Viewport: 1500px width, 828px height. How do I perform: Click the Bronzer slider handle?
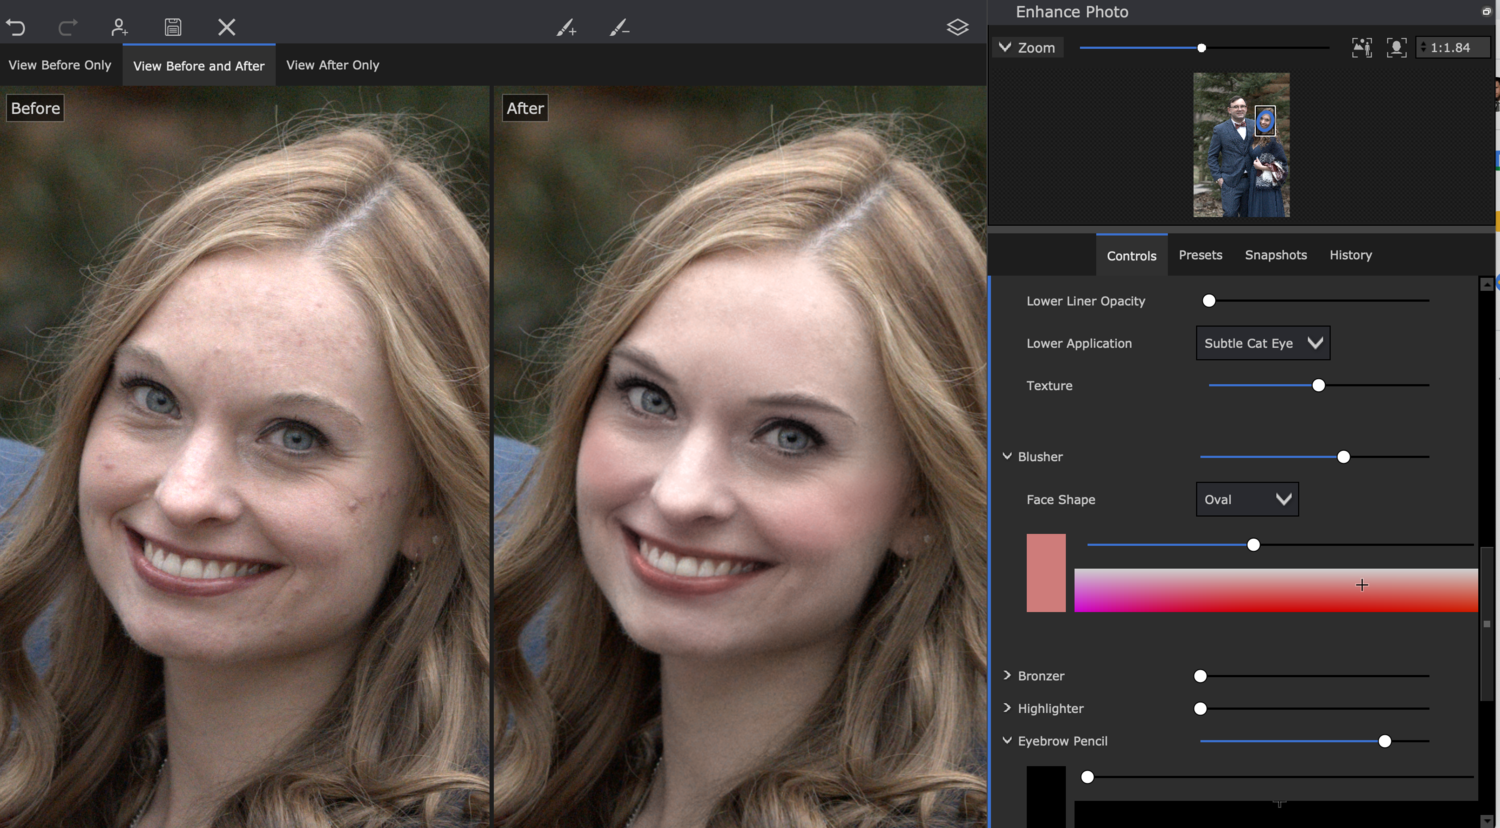pos(1200,676)
